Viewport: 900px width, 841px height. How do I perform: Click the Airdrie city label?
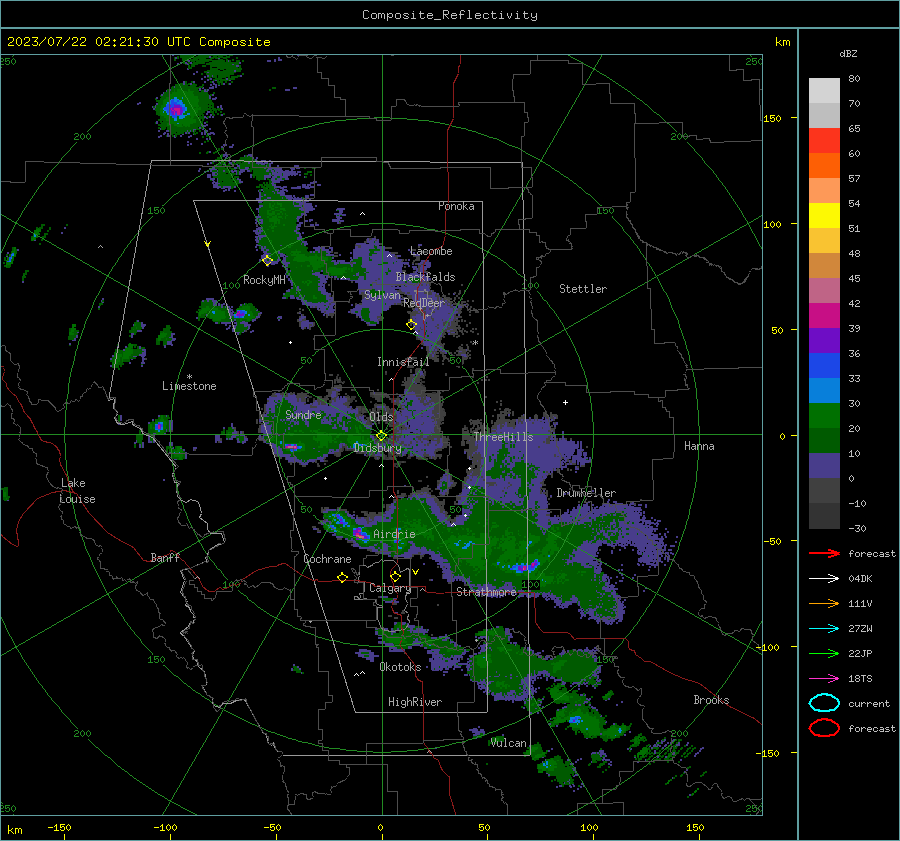394,534
